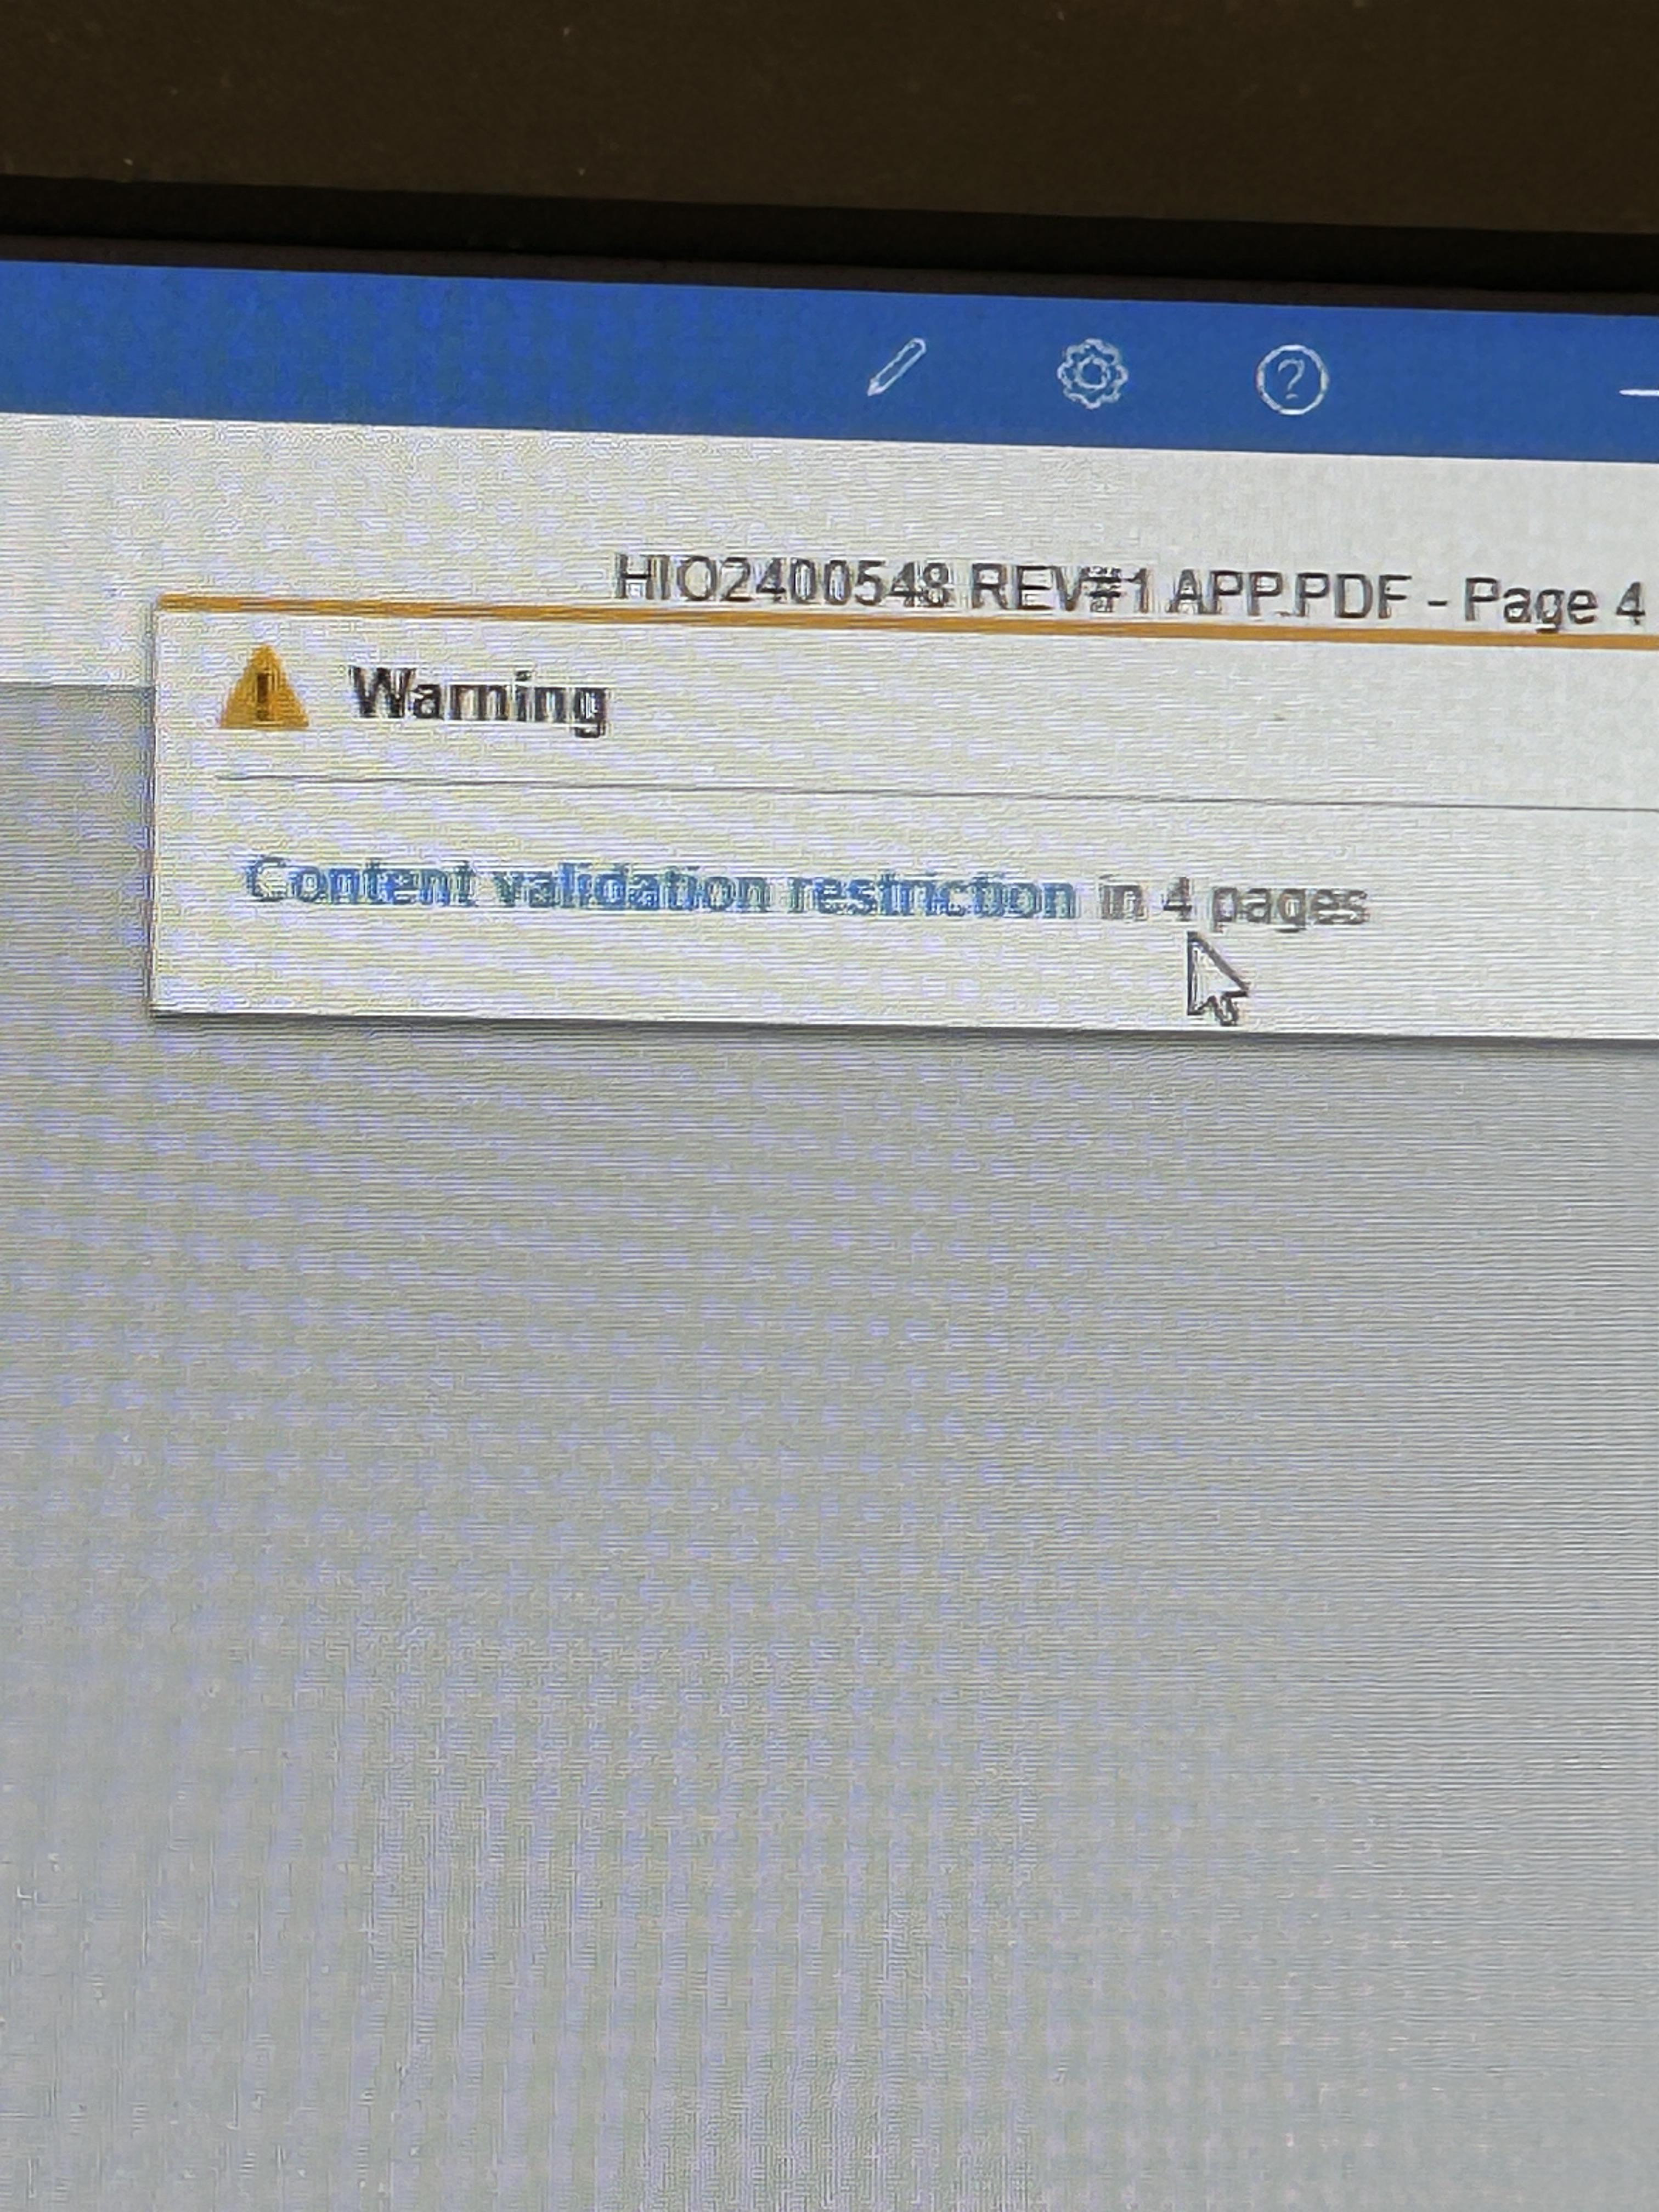
Task: Click the gray document background area
Action: point(800,1500)
